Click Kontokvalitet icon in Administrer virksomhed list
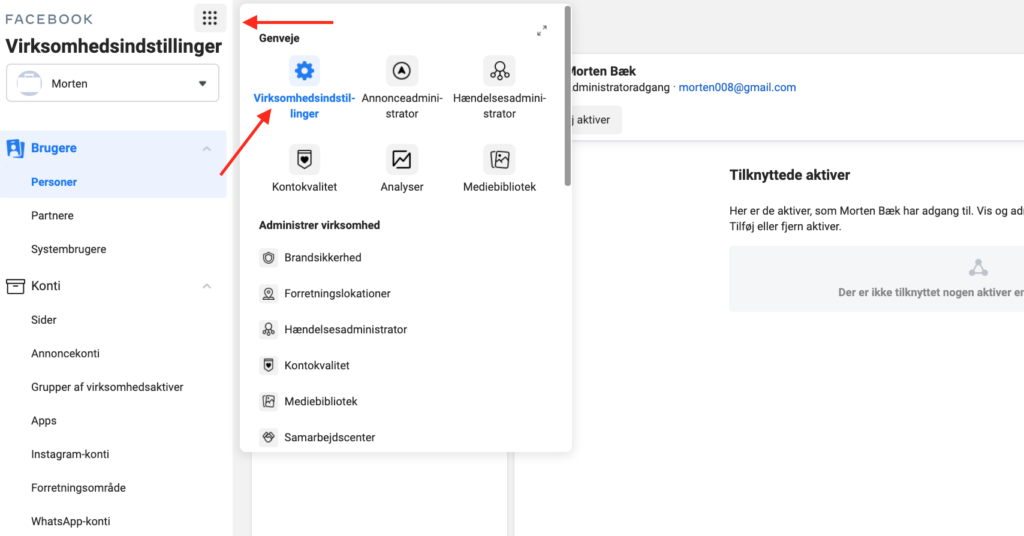Viewport: 1024px width, 536px height. [x=268, y=366]
